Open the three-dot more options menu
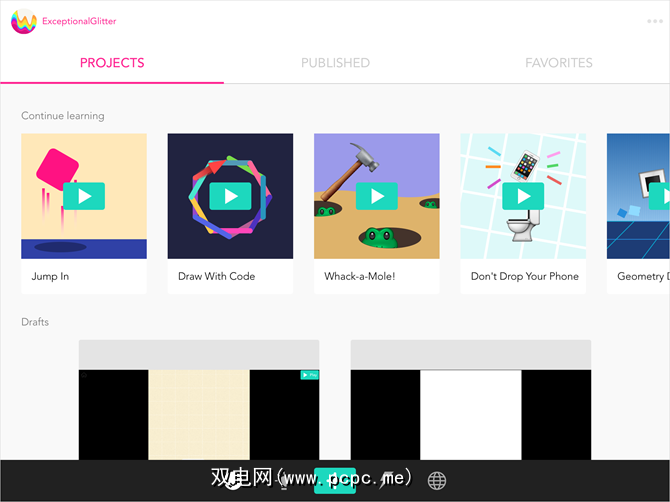Screen dimensions: 670x502 (x=655, y=21)
